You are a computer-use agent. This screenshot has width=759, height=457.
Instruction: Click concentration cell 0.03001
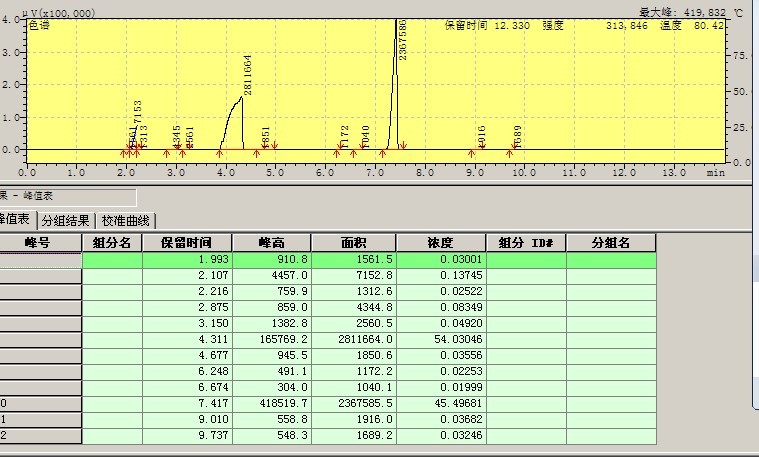(x=441, y=259)
